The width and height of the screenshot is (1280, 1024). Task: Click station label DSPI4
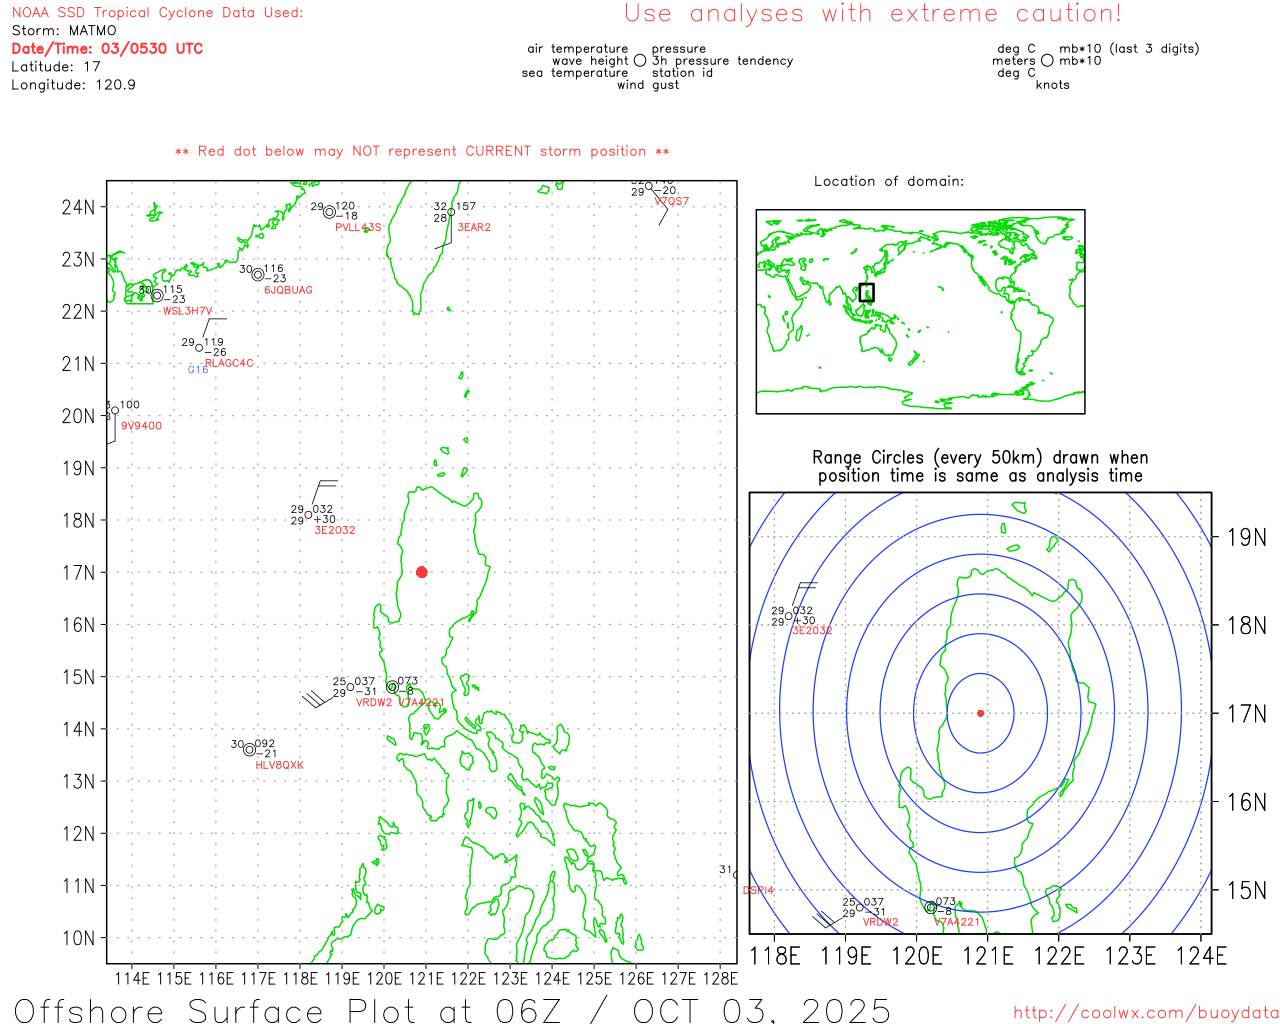coord(758,890)
